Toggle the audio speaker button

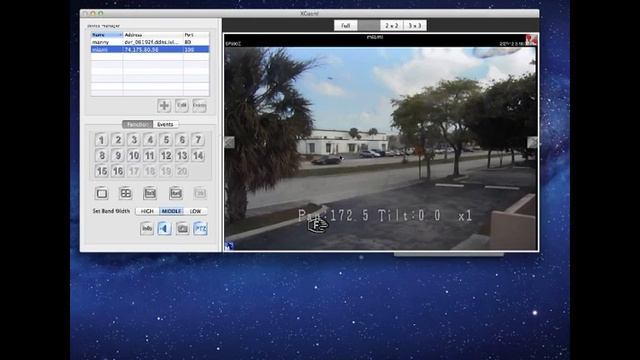[164, 229]
